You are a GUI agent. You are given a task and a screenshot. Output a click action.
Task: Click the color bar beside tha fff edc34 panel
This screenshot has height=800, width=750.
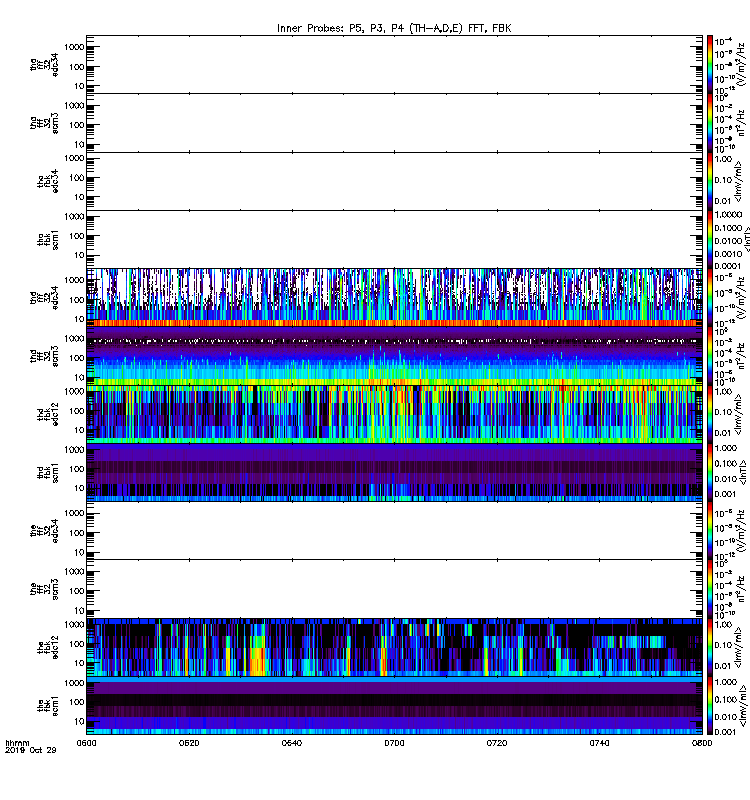click(x=710, y=64)
